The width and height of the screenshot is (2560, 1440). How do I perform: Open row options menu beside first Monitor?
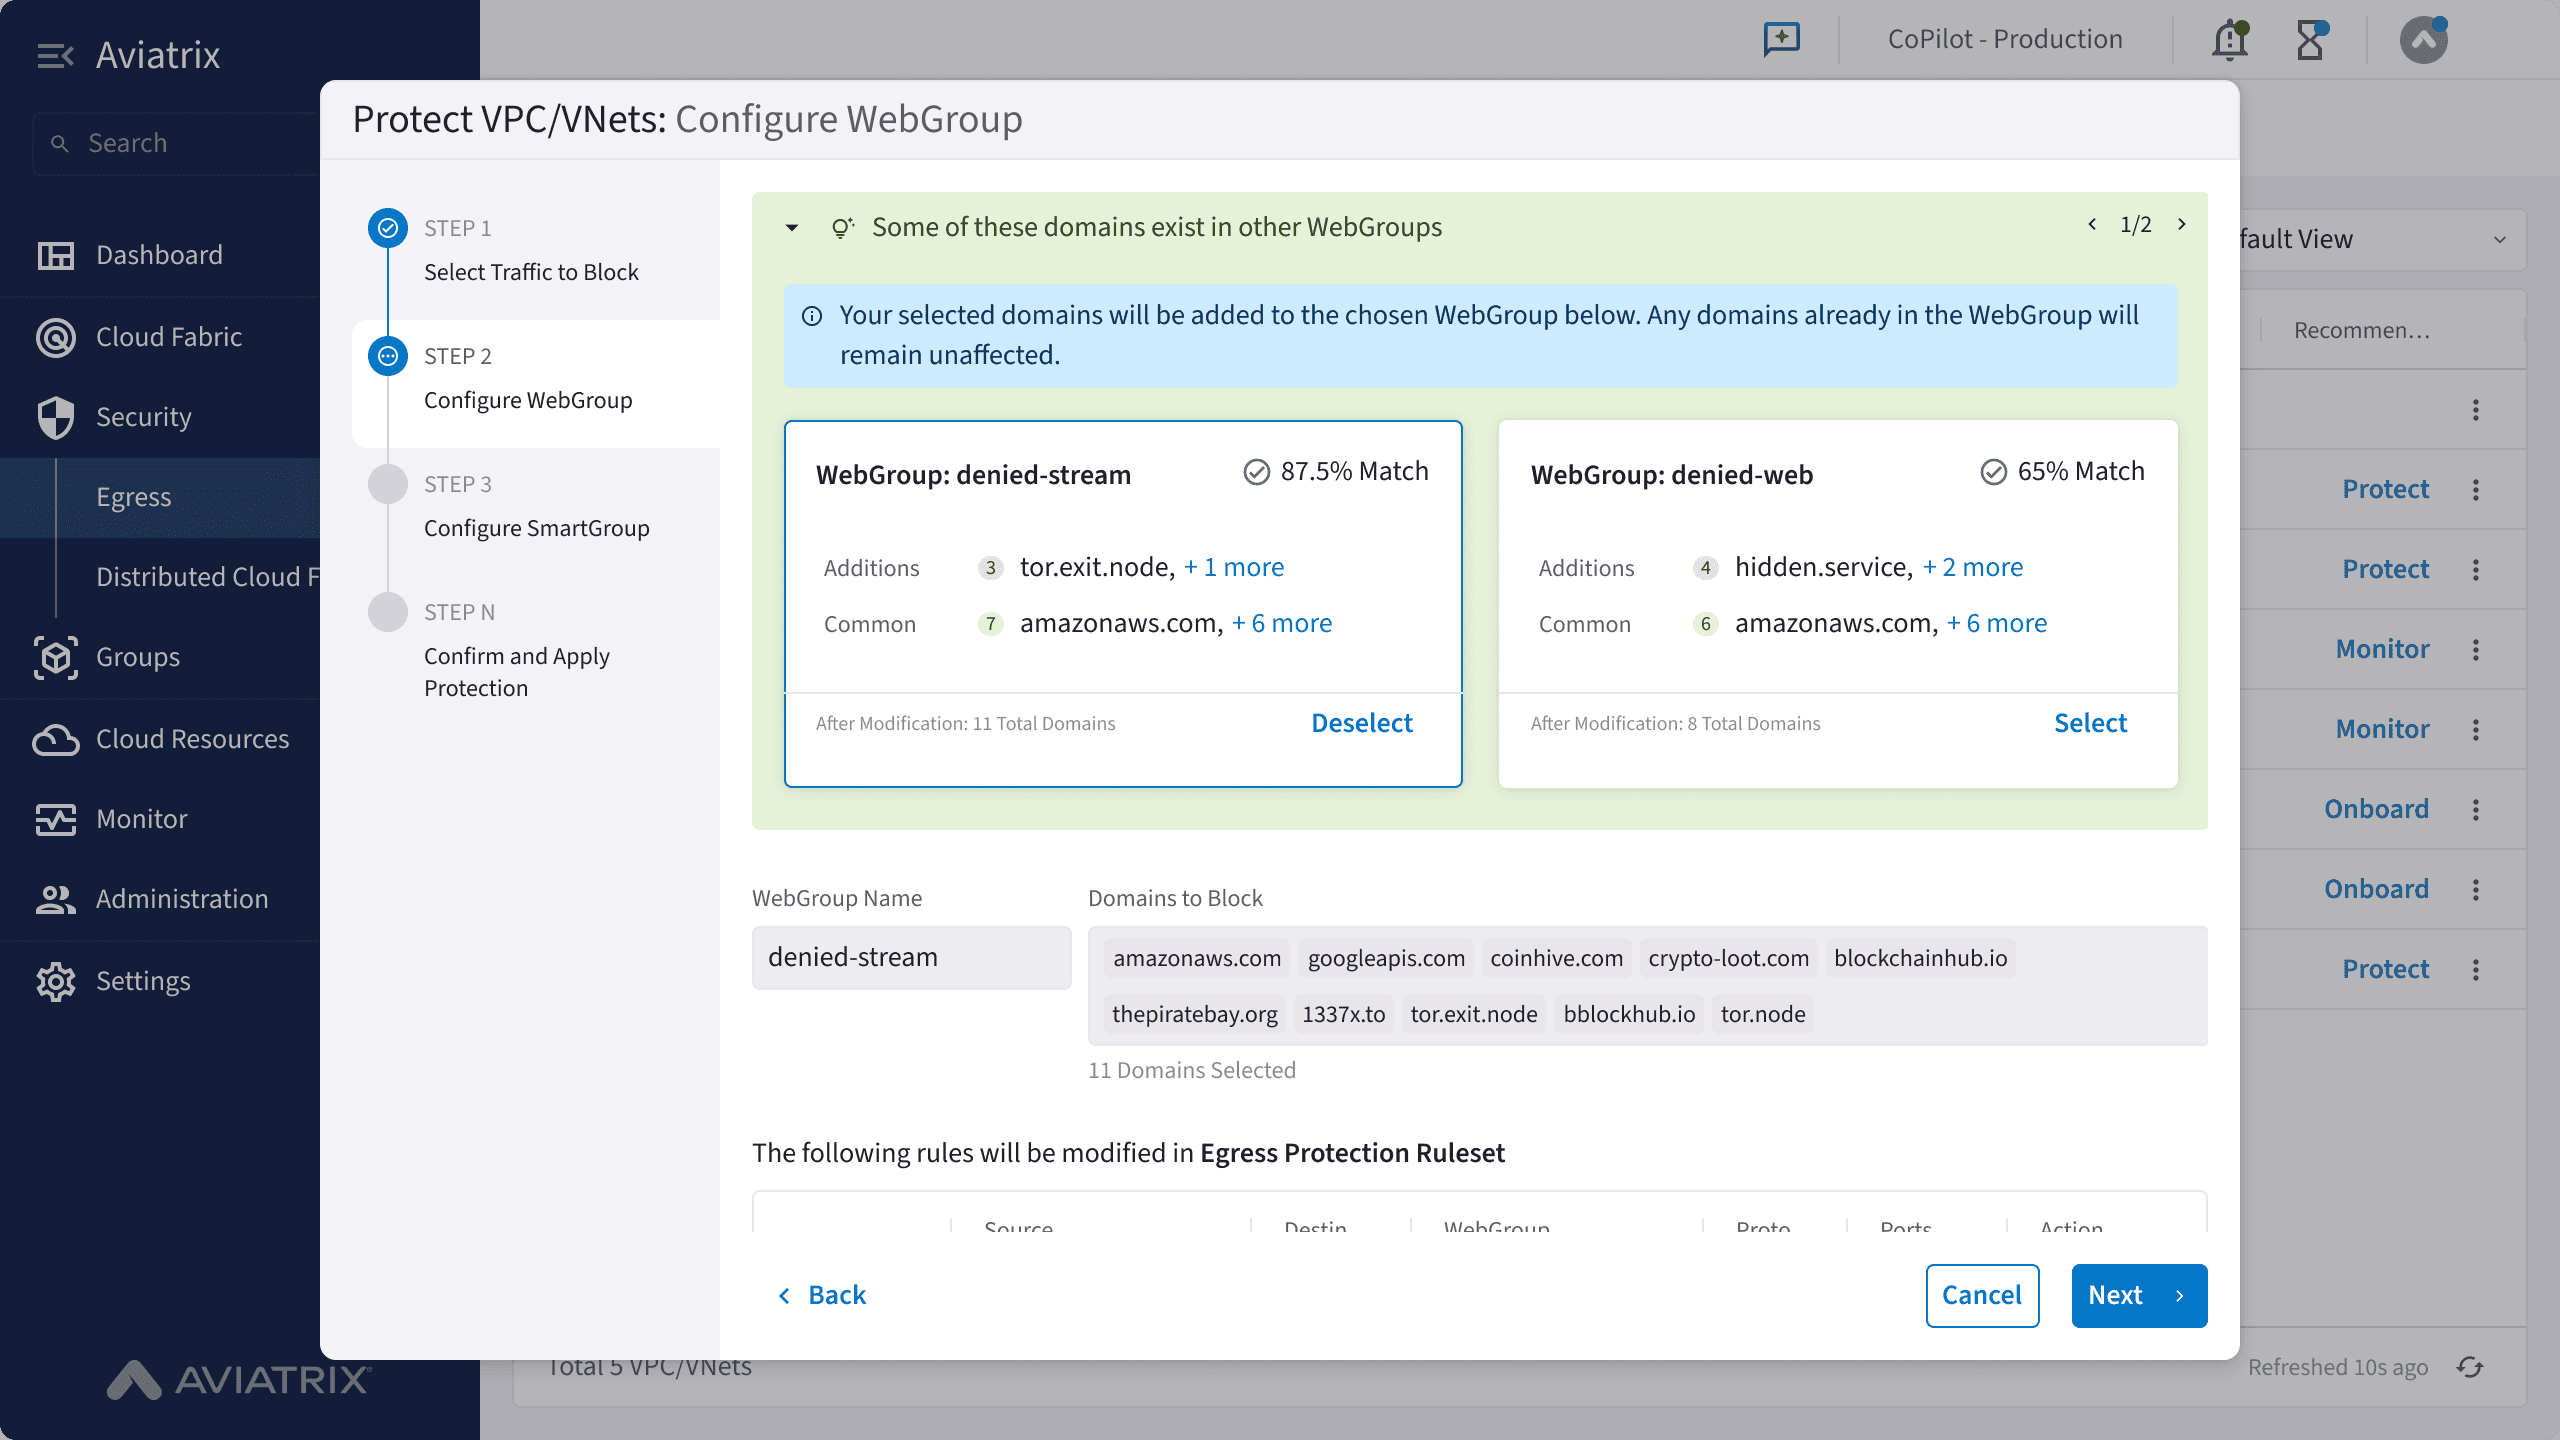click(2476, 650)
